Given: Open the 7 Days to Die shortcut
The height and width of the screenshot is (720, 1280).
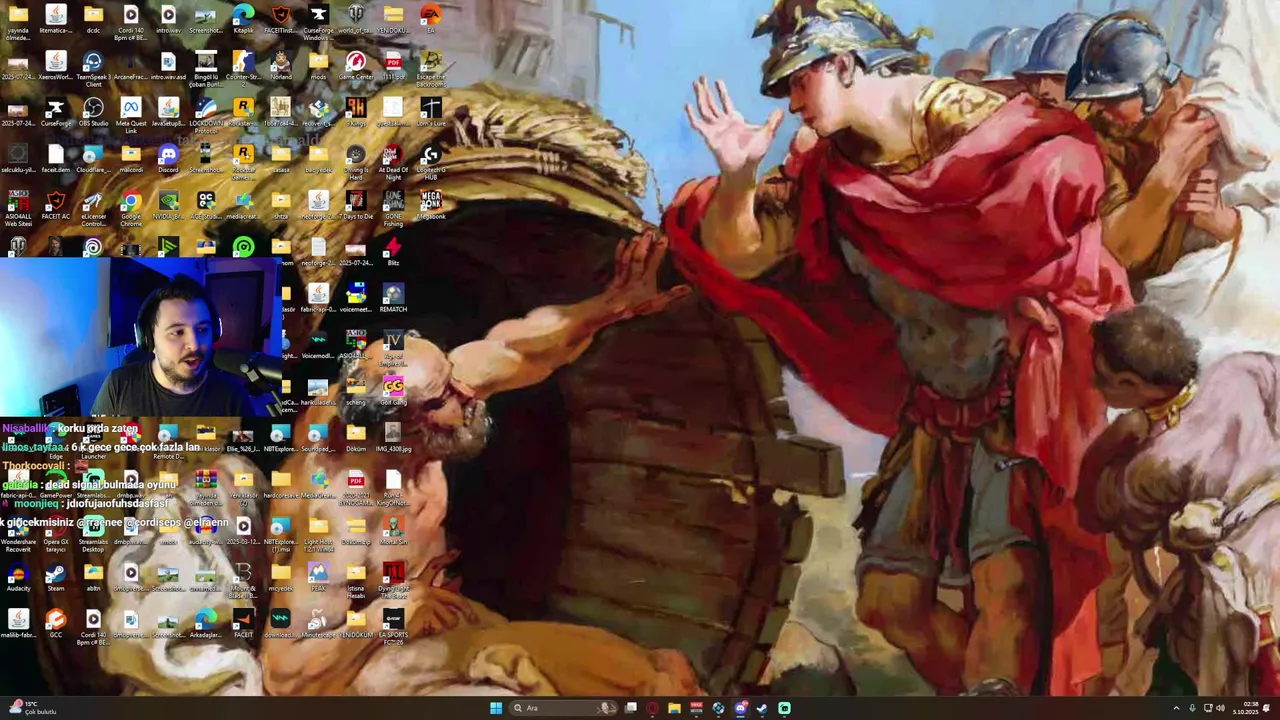Looking at the screenshot, I should 356,206.
